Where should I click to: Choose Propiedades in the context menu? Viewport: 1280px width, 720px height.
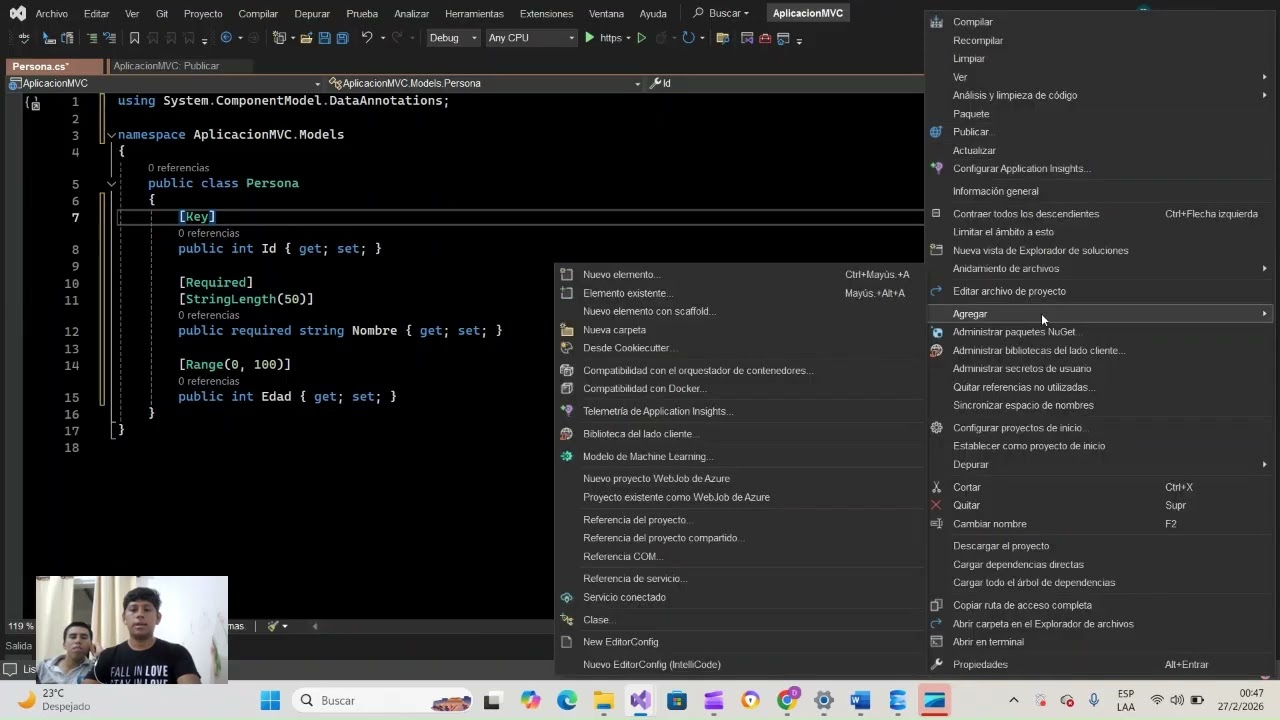1100,665
